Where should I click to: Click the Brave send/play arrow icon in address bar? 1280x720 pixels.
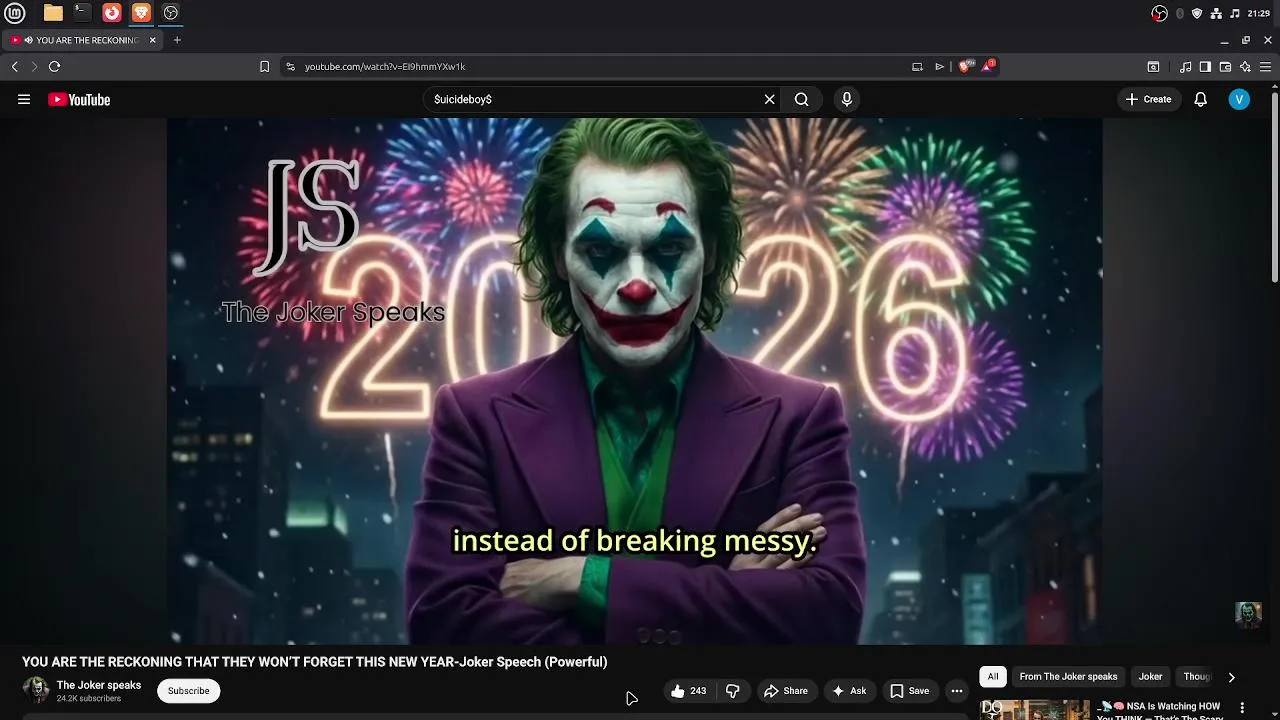(x=939, y=66)
